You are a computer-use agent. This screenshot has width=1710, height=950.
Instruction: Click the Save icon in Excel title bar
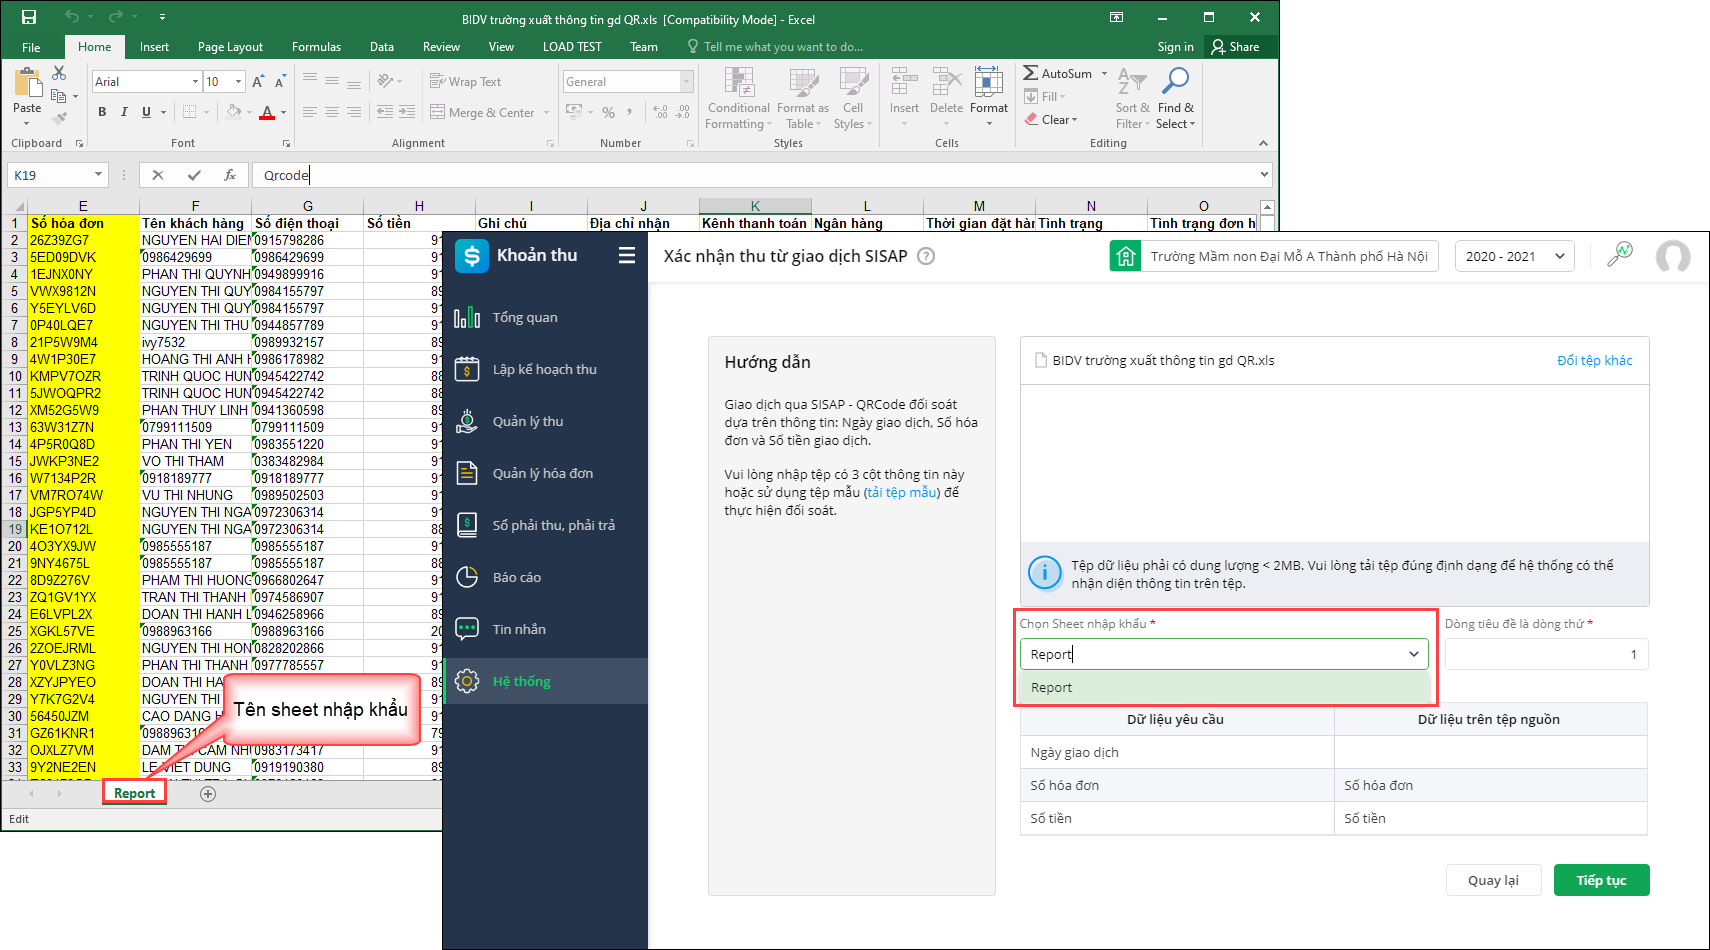pos(29,17)
